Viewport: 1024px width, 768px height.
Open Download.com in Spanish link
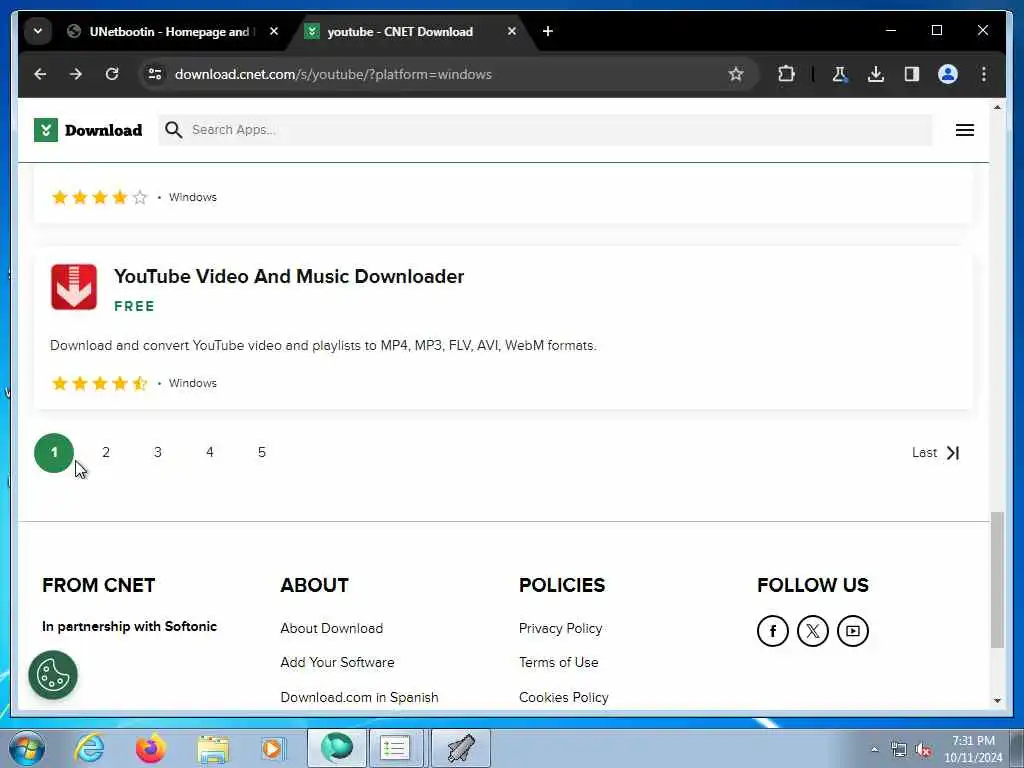tap(359, 697)
